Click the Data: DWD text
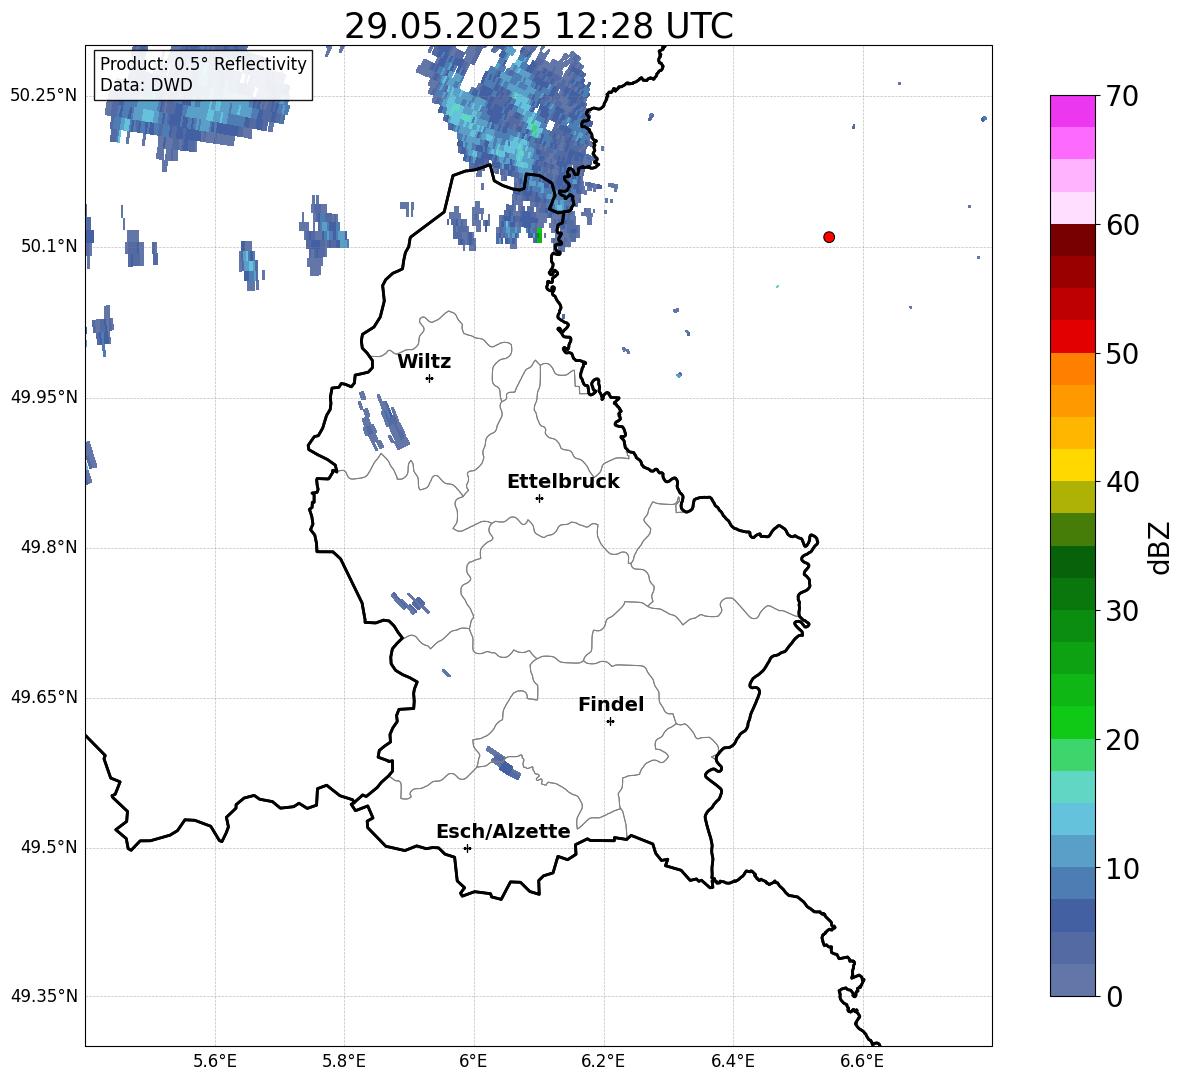1184x1081 pixels. pos(146,85)
